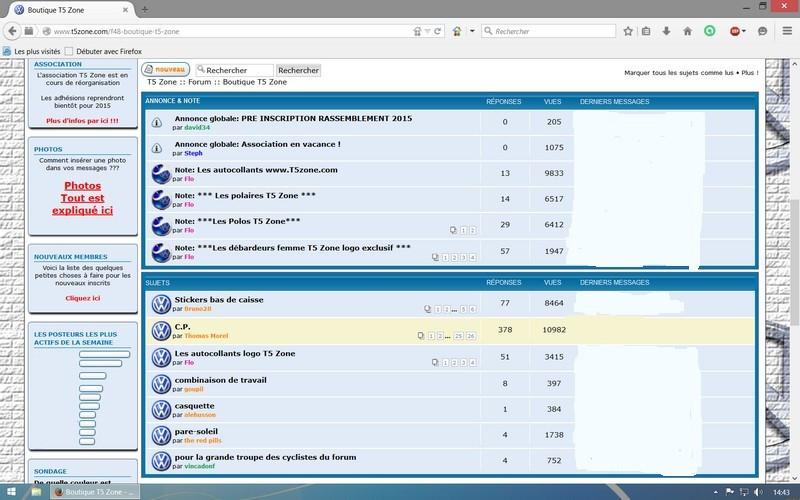This screenshot has height=500, width=800.
Task: Click the address bar history dropdown arrow
Action: (x=428, y=31)
